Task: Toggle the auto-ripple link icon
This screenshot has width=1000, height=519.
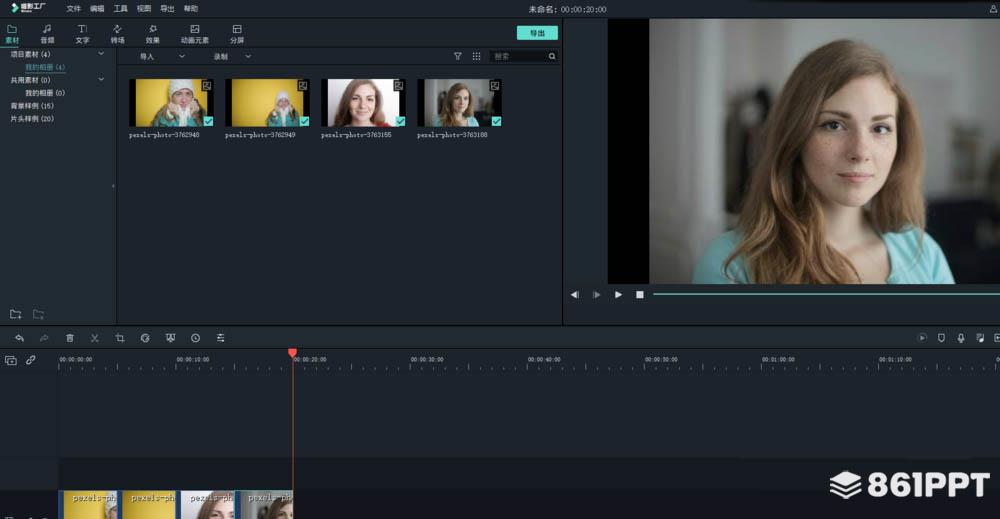Action: [31, 360]
